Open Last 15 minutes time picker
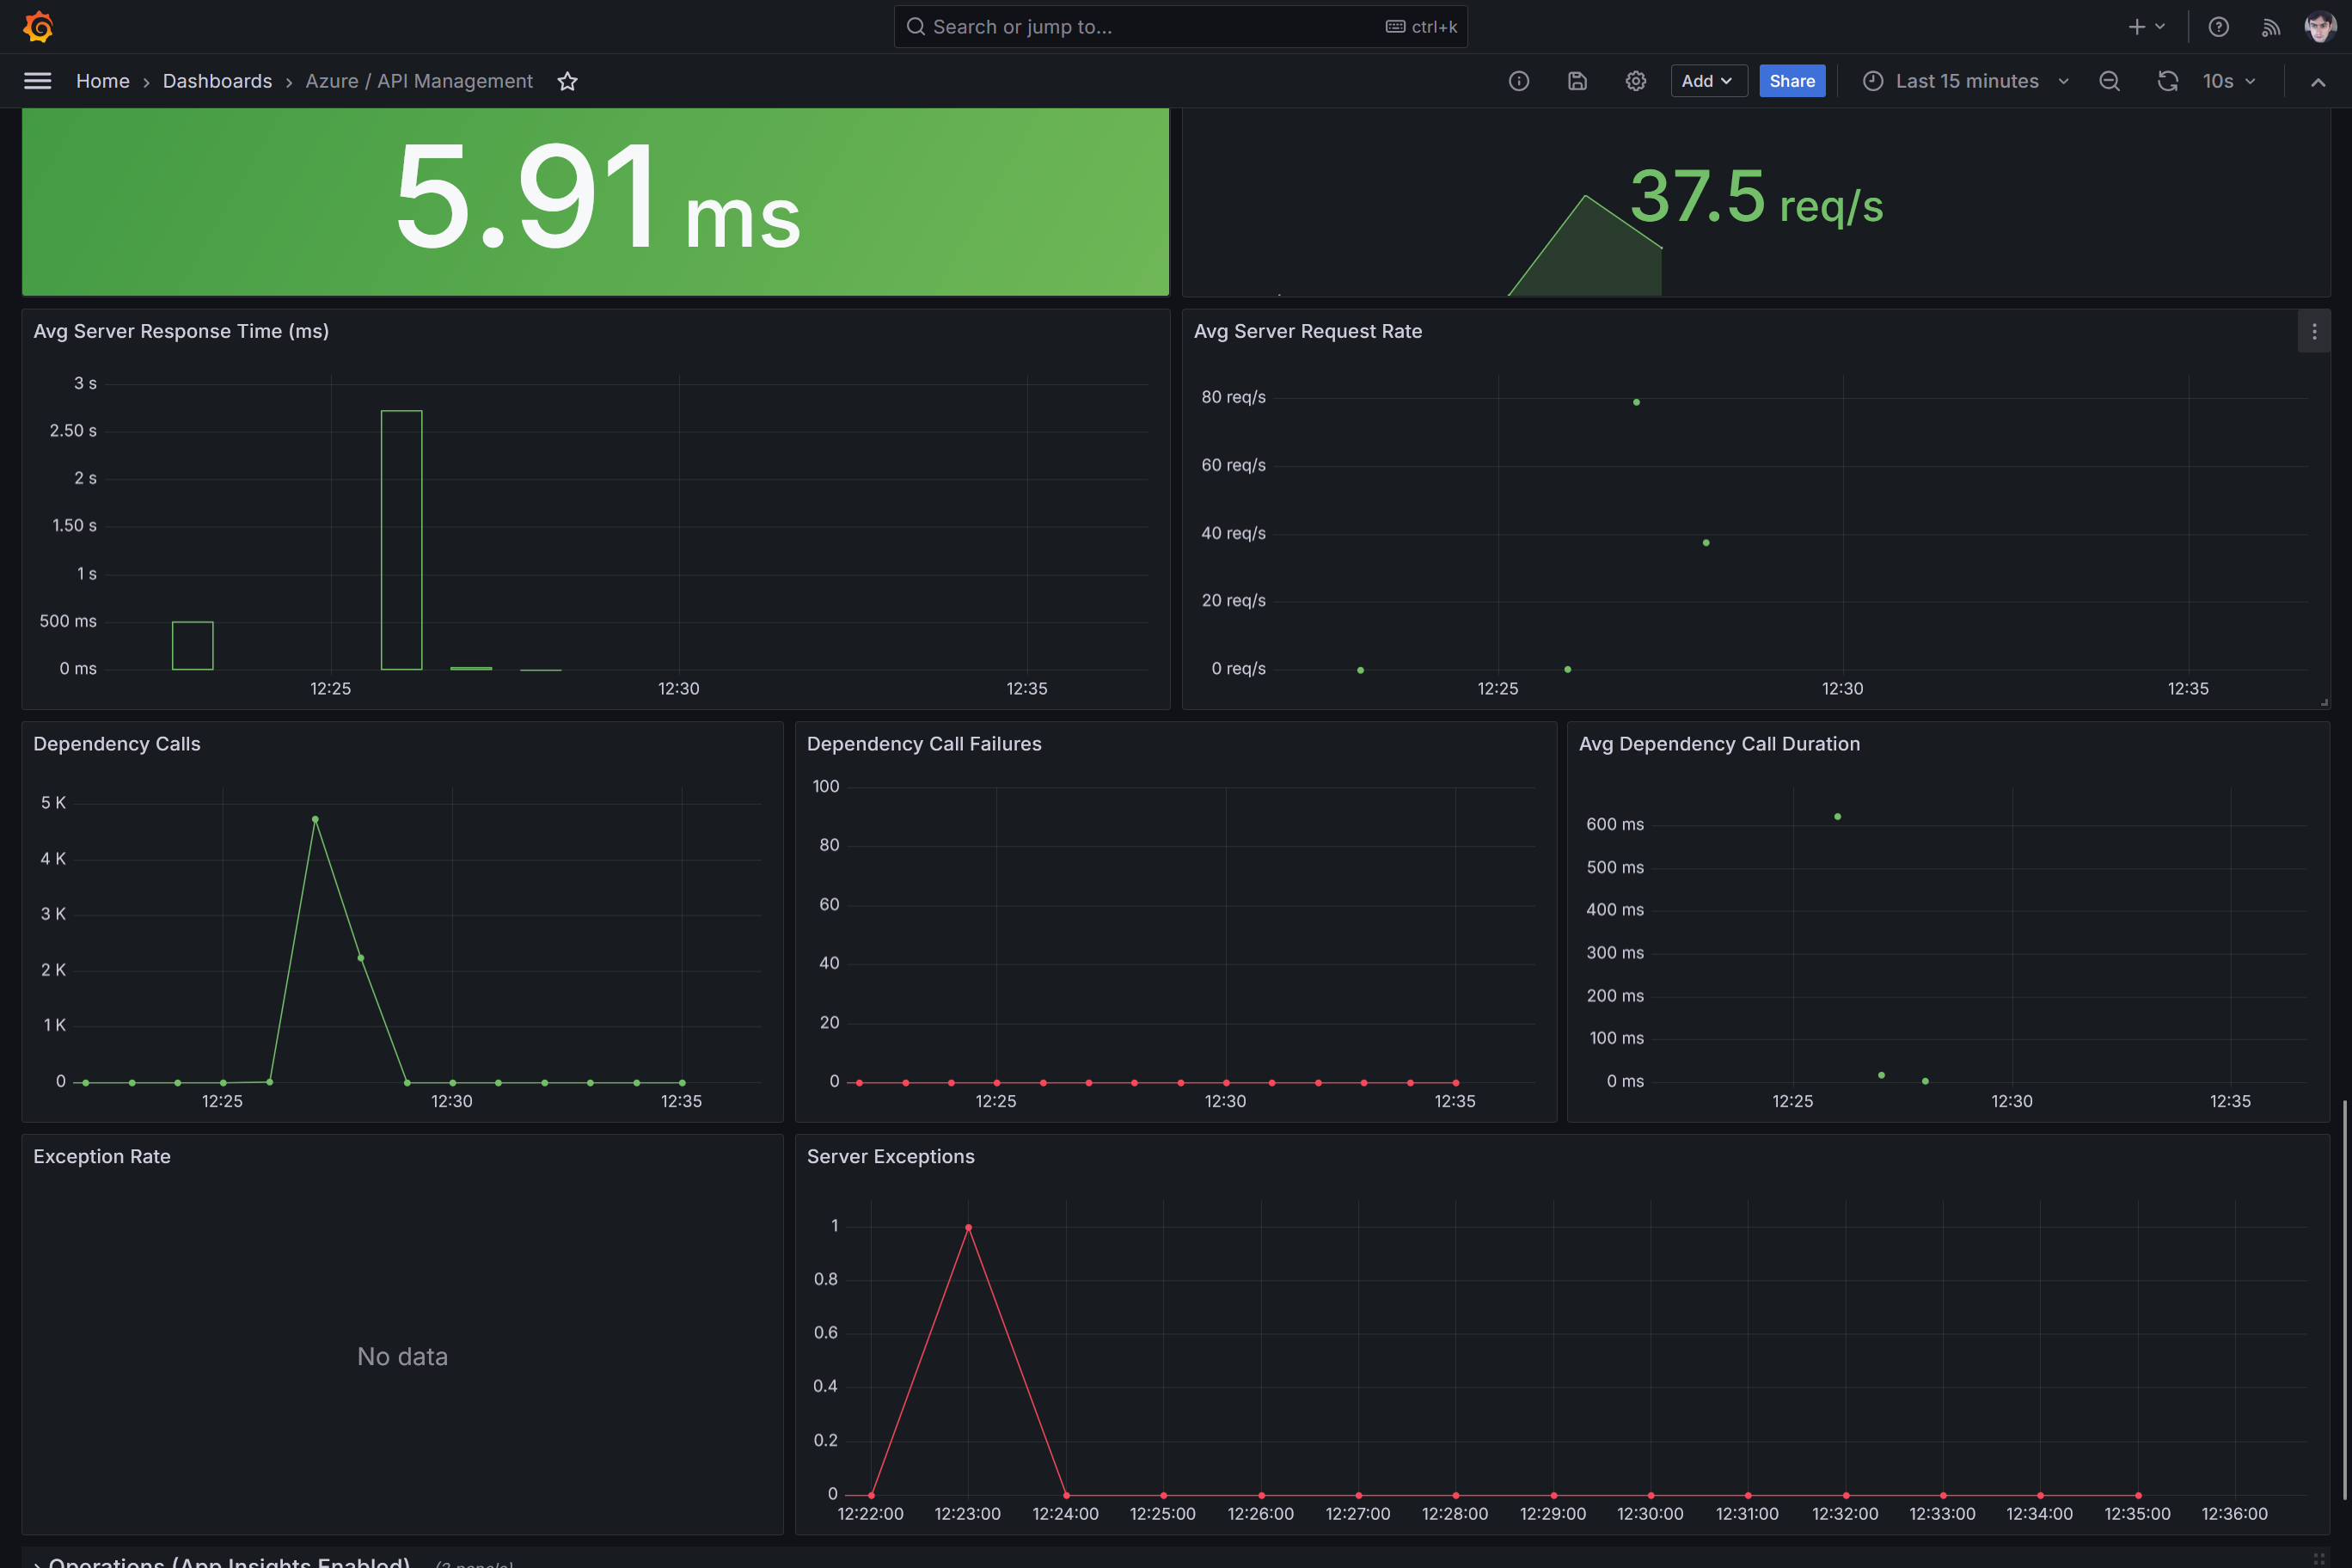The image size is (2352, 1568). point(1965,81)
